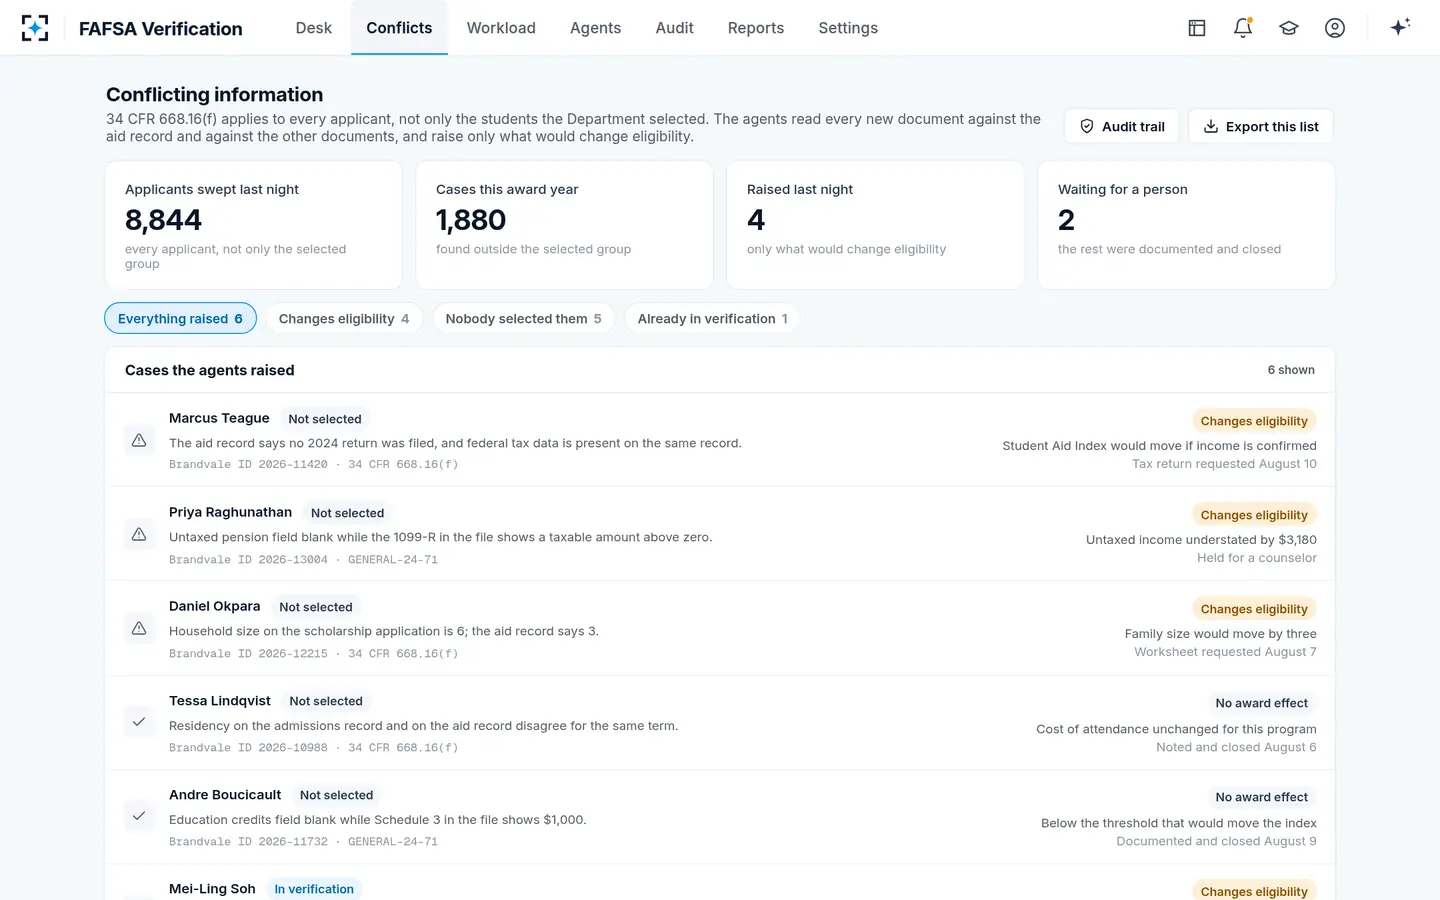Toggle the Nobody selected them filter
This screenshot has width=1440, height=900.
pos(524,318)
